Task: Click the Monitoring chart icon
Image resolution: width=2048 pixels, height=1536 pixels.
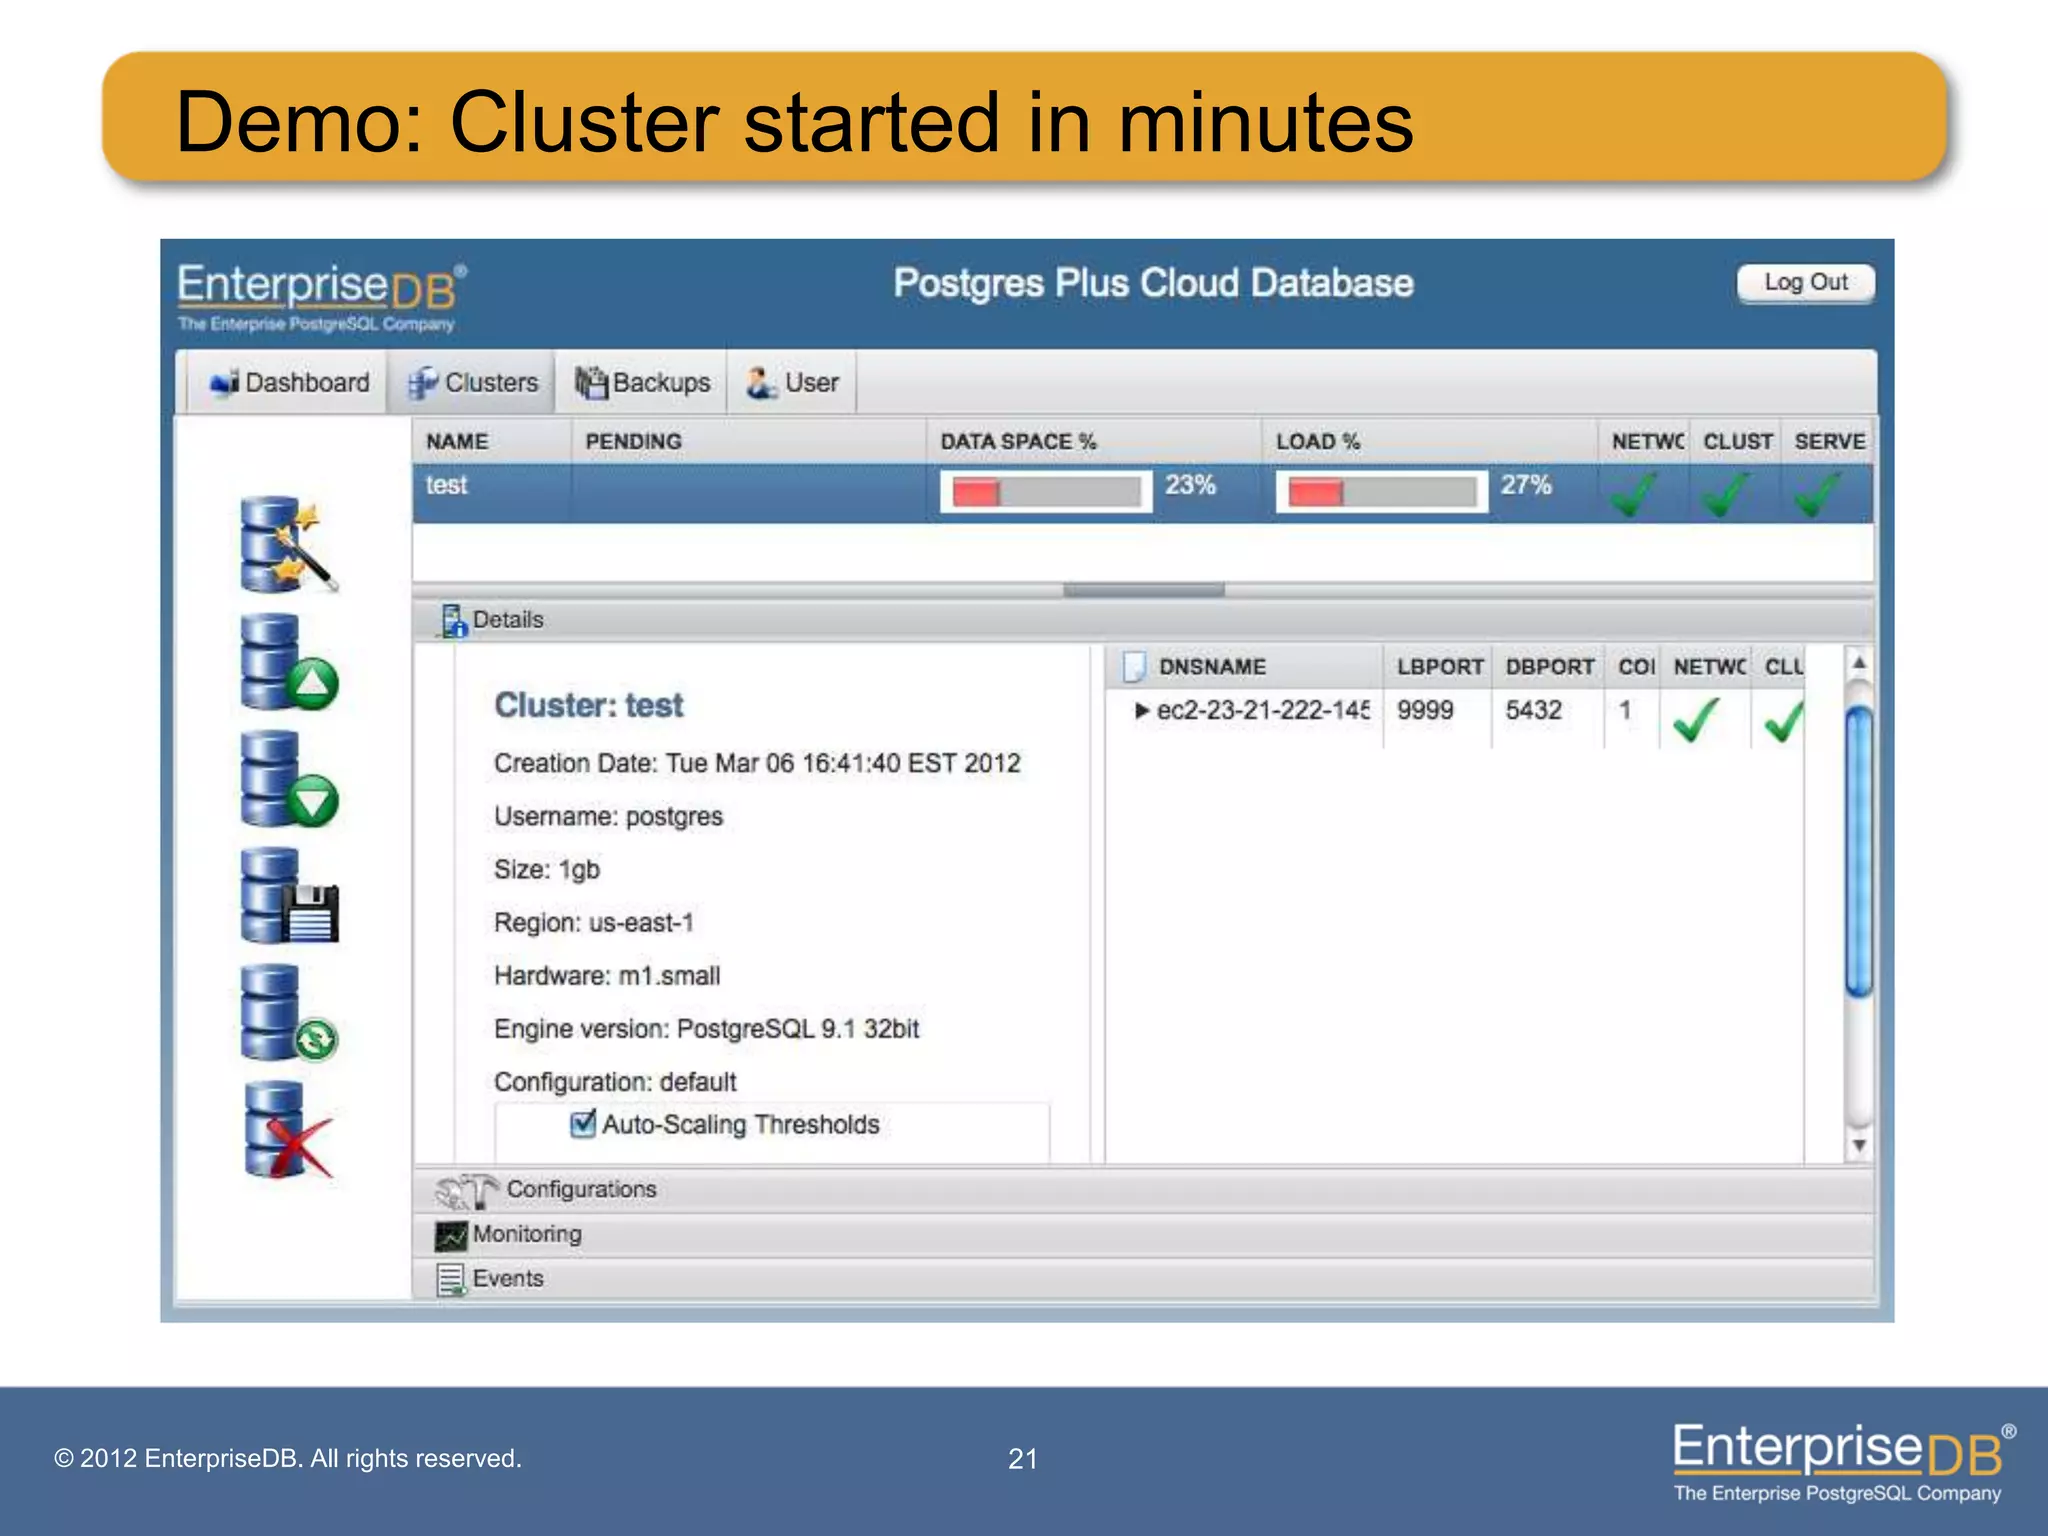Action: (x=451, y=1235)
